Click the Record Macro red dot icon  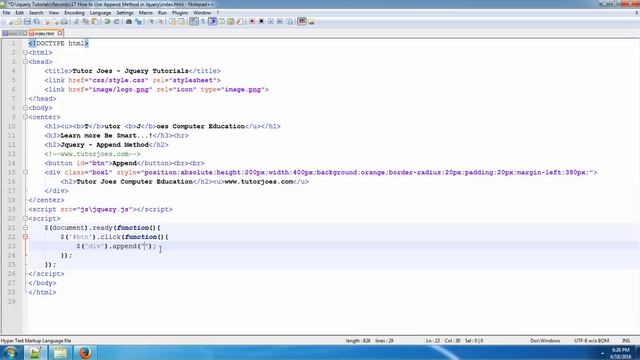252,22
